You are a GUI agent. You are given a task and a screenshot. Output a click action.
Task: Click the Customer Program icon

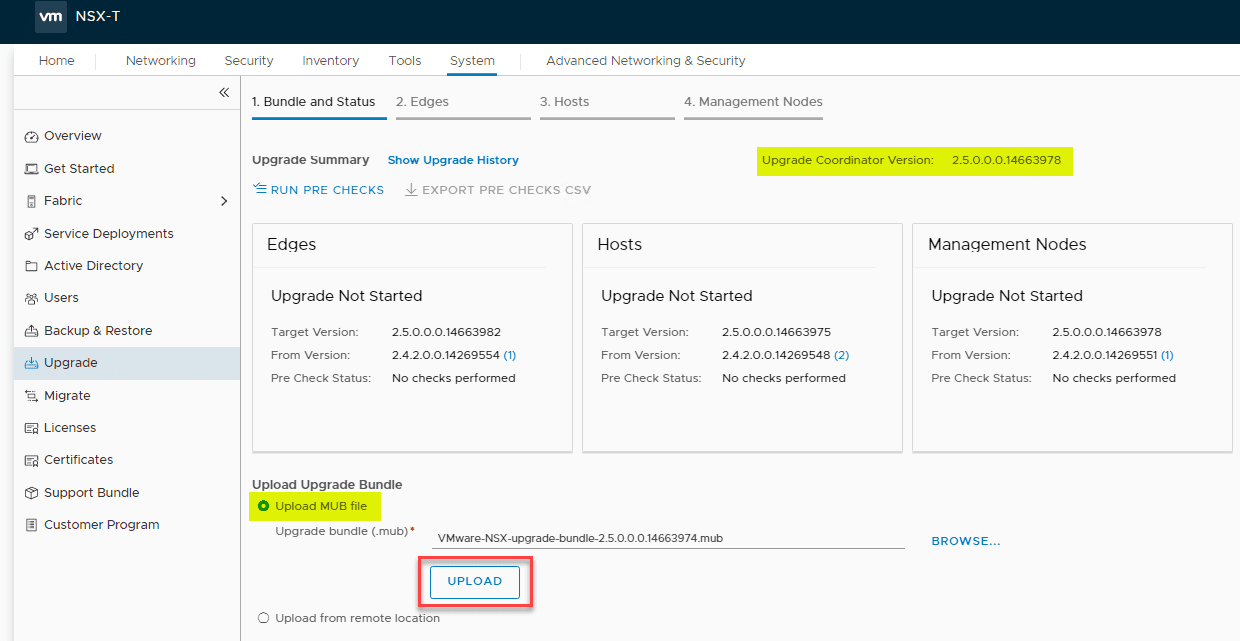click(30, 524)
